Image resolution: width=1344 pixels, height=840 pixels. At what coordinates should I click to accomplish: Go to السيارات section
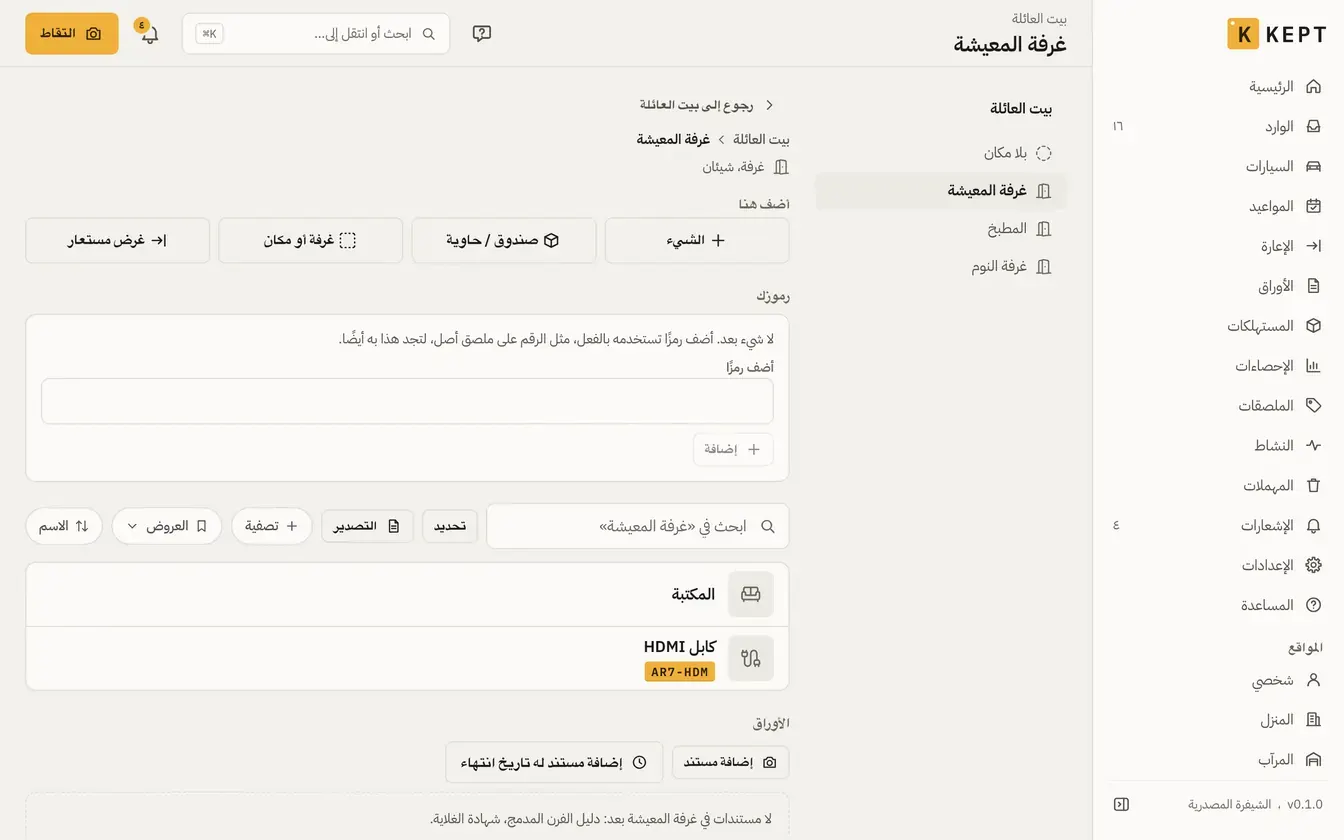pos(1218,167)
